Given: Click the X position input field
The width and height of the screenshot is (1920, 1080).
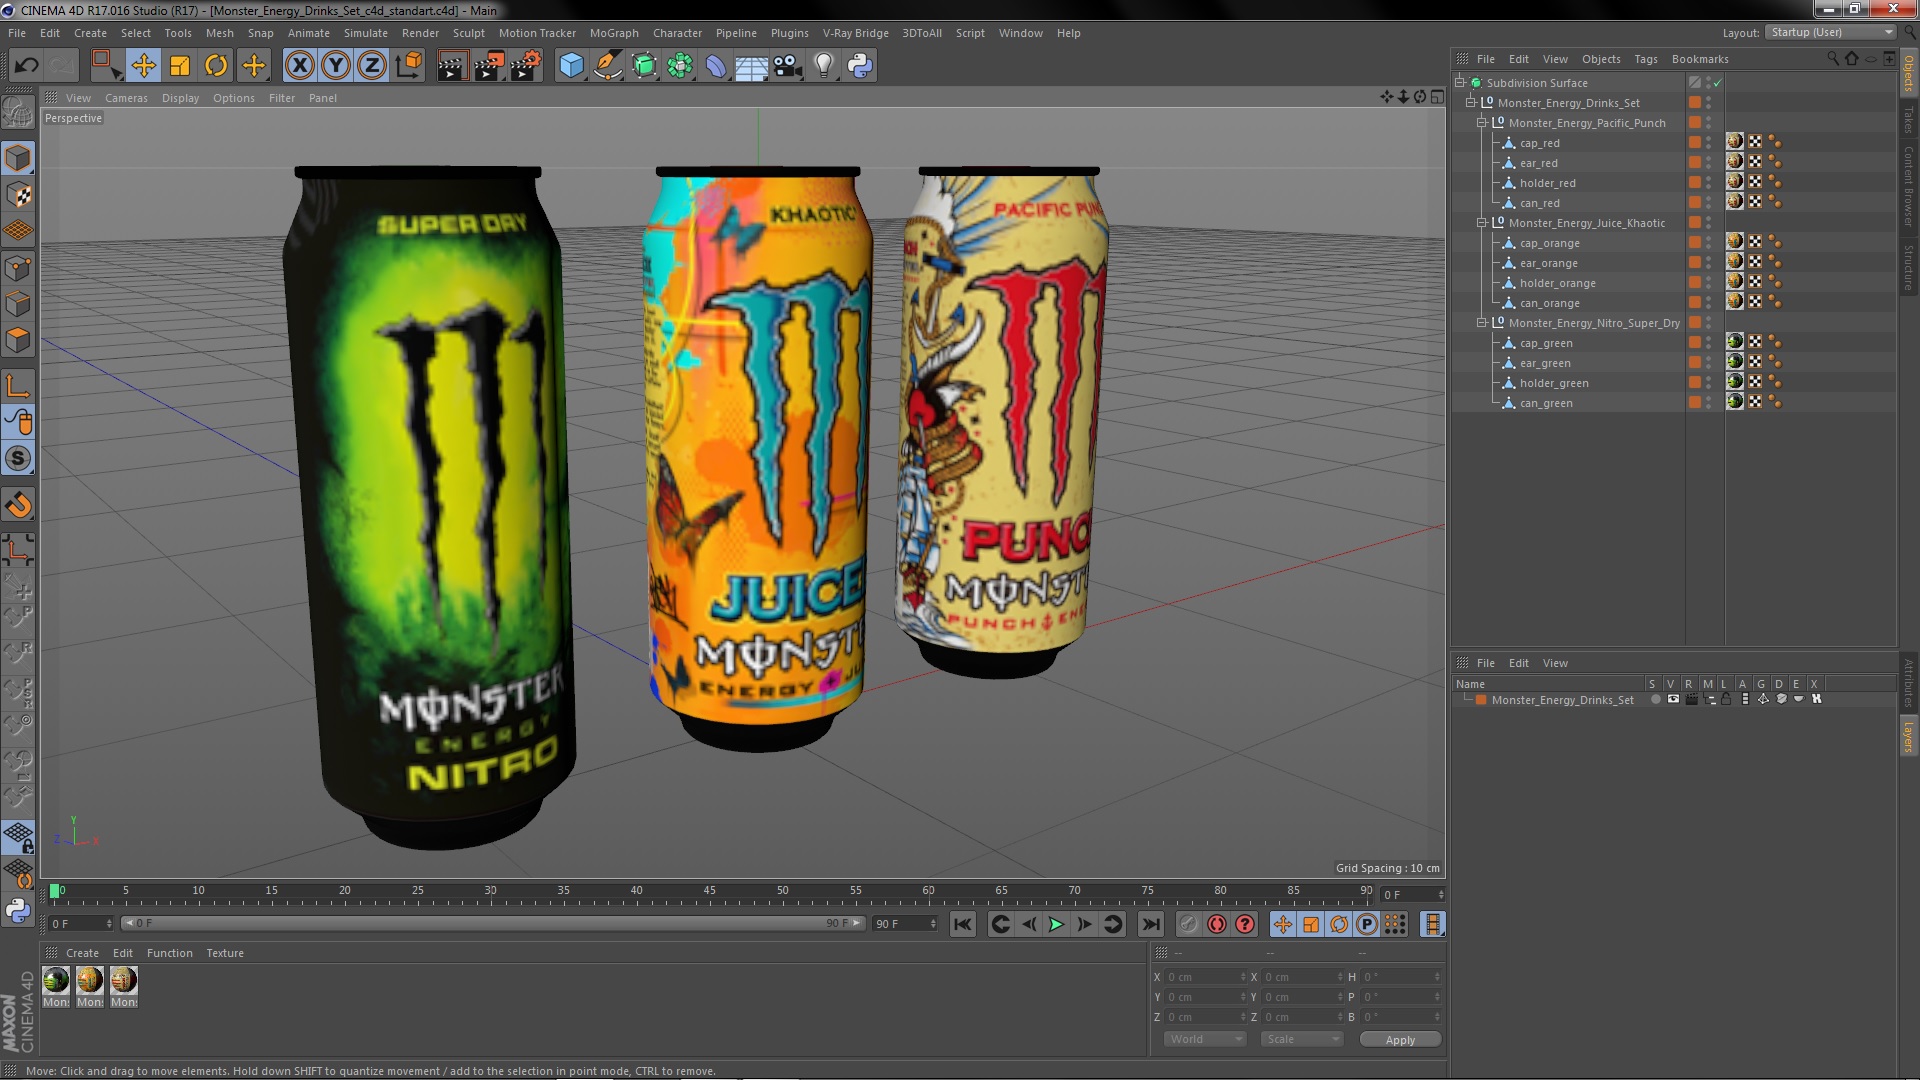Looking at the screenshot, I should [1205, 977].
